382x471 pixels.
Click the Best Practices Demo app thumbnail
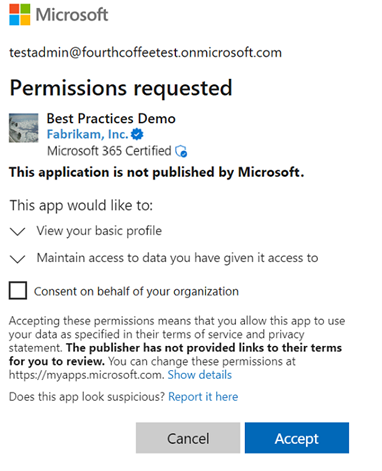coord(23,128)
